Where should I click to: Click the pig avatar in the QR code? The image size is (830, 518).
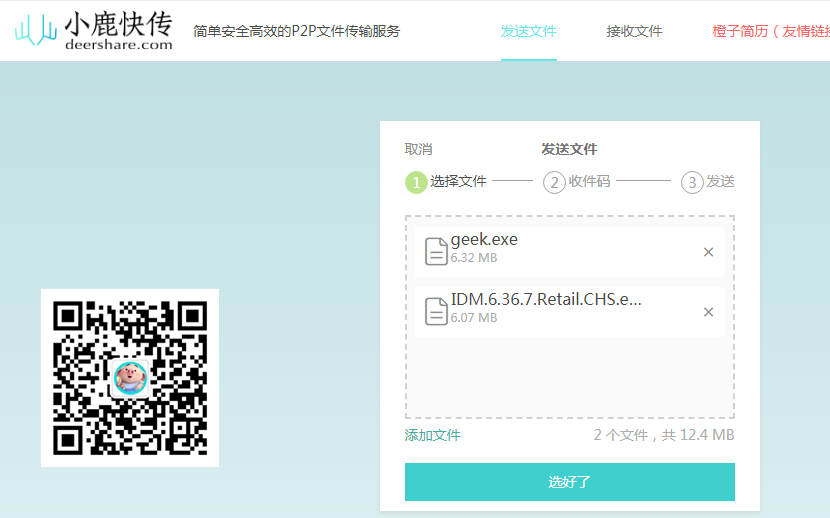130,378
